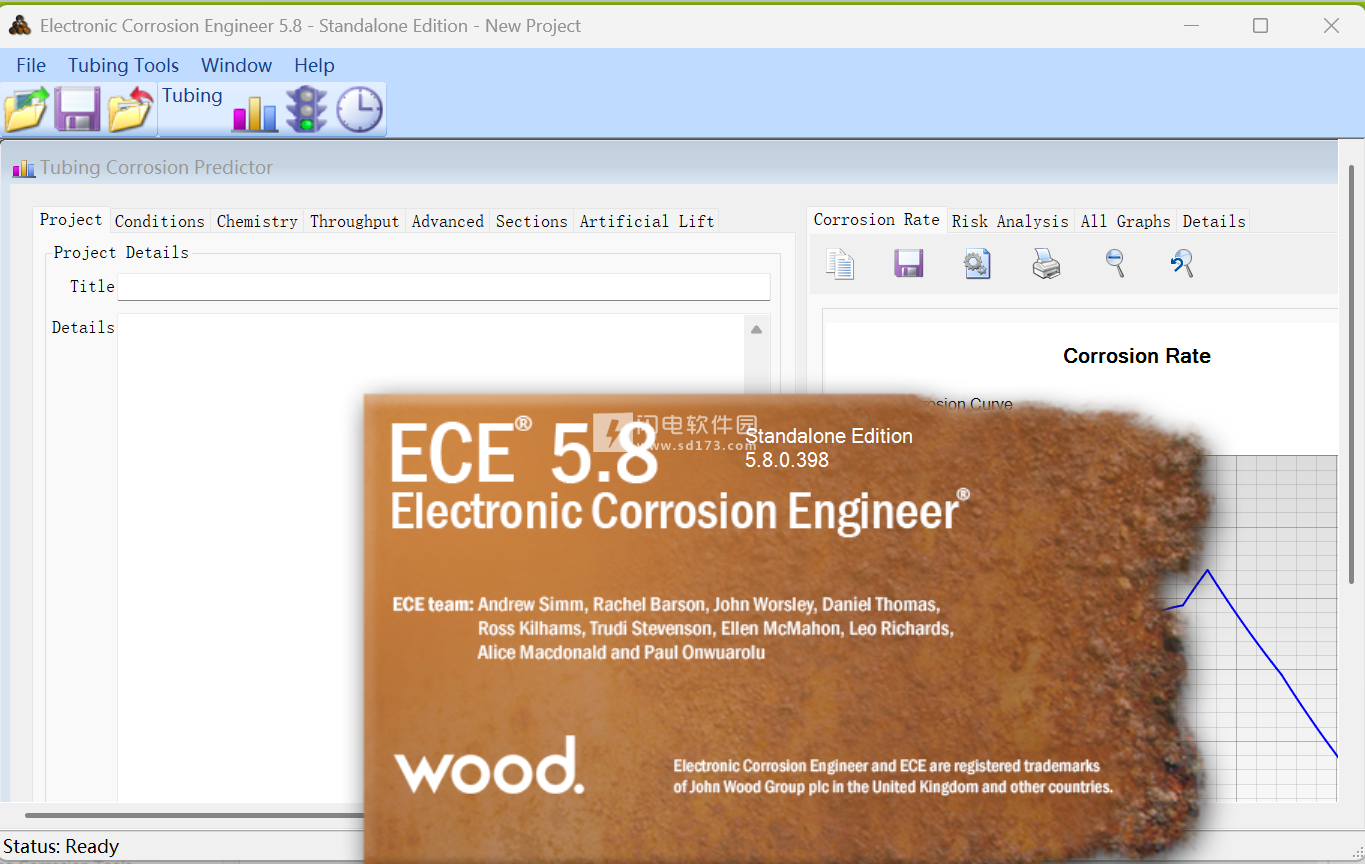Image resolution: width=1365 pixels, height=864 pixels.
Task: Click the clock icon in toolbar
Action: pyautogui.click(x=359, y=110)
